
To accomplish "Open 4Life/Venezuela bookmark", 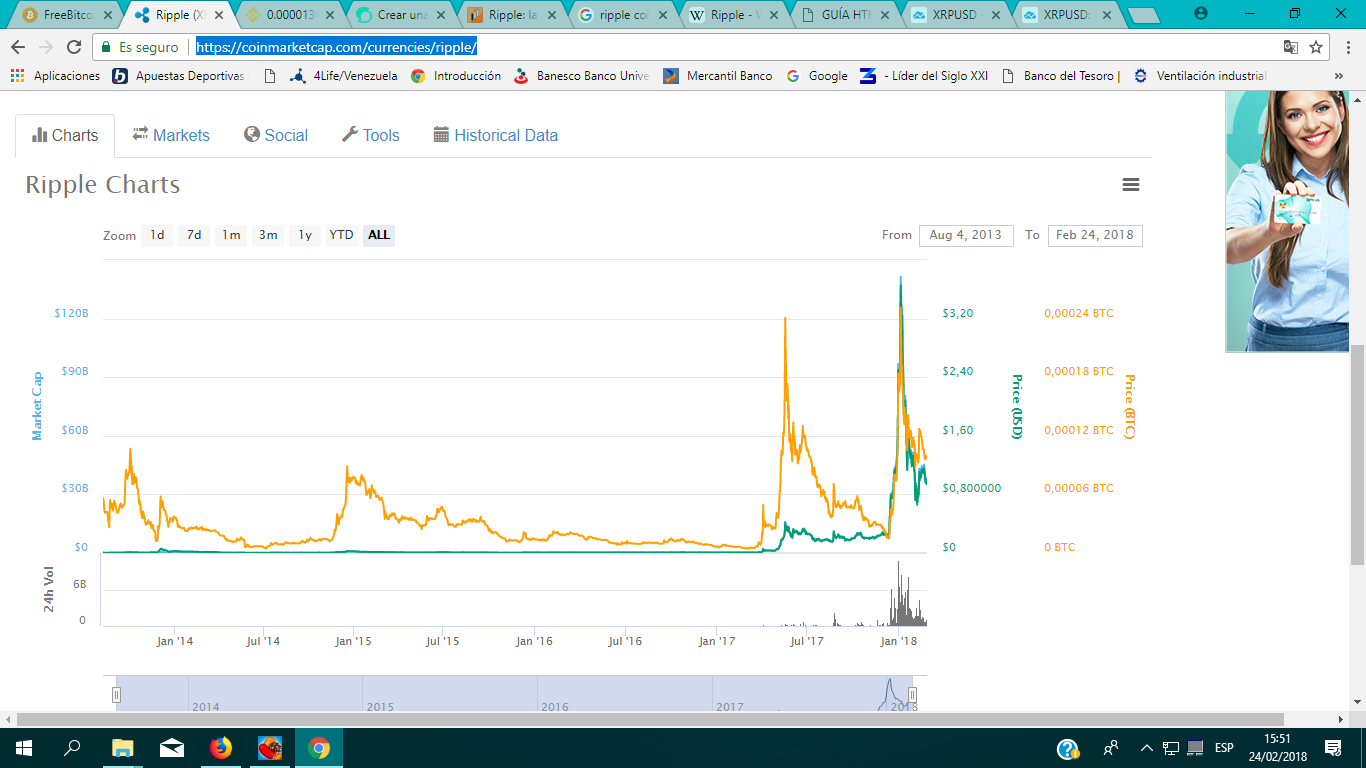I will [x=343, y=76].
